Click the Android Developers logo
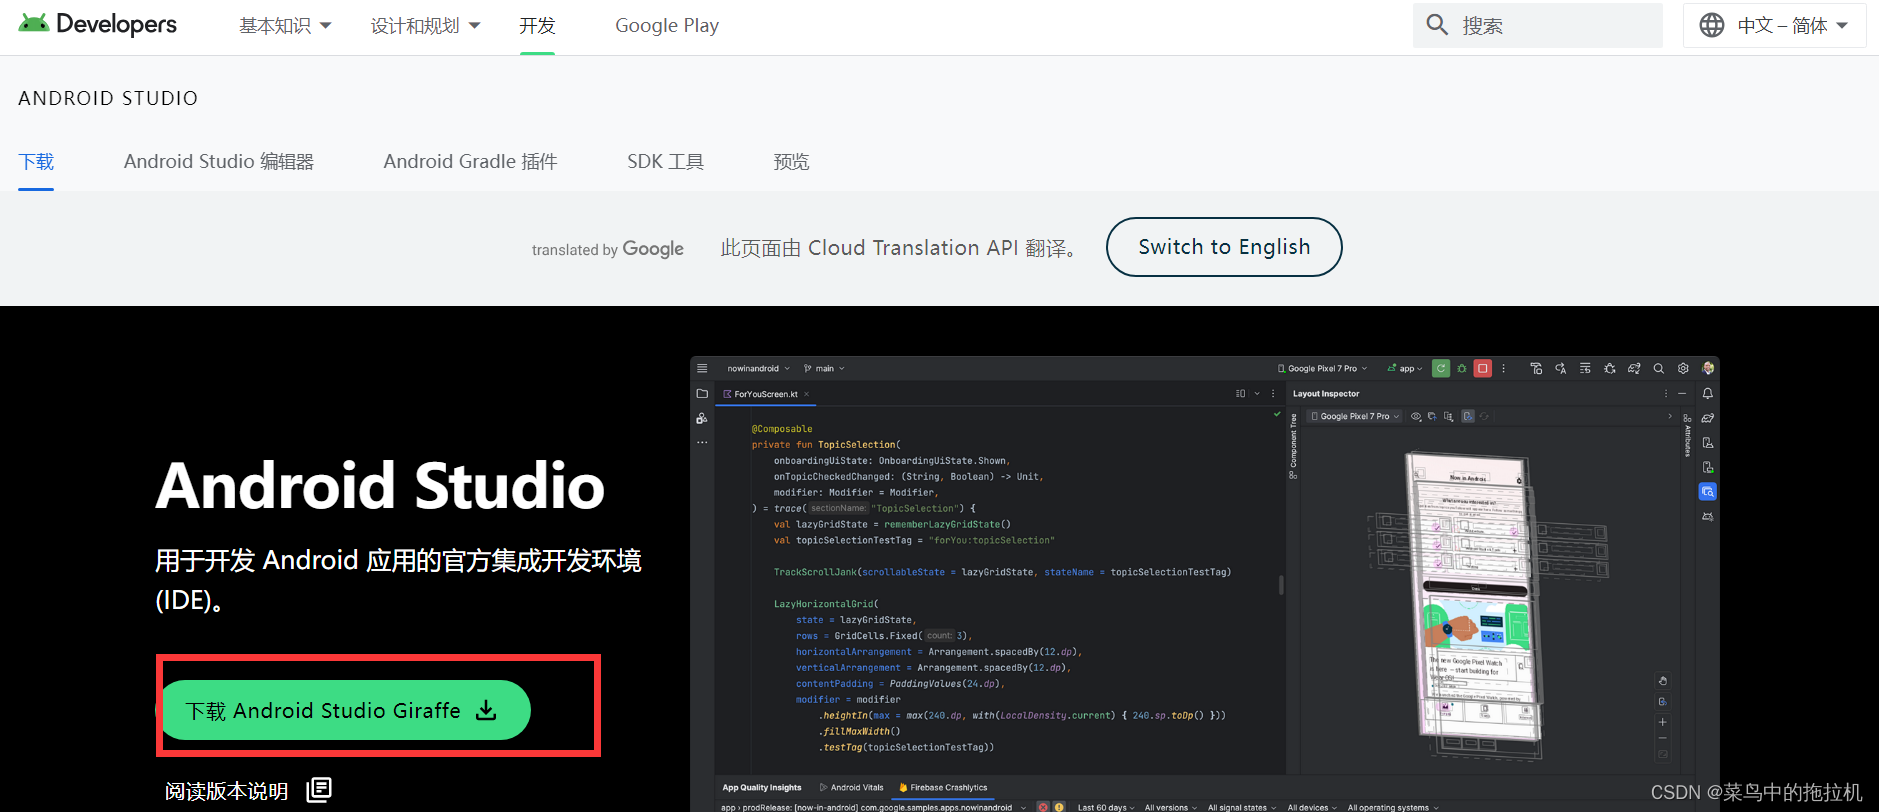The height and width of the screenshot is (812, 1879). (97, 25)
